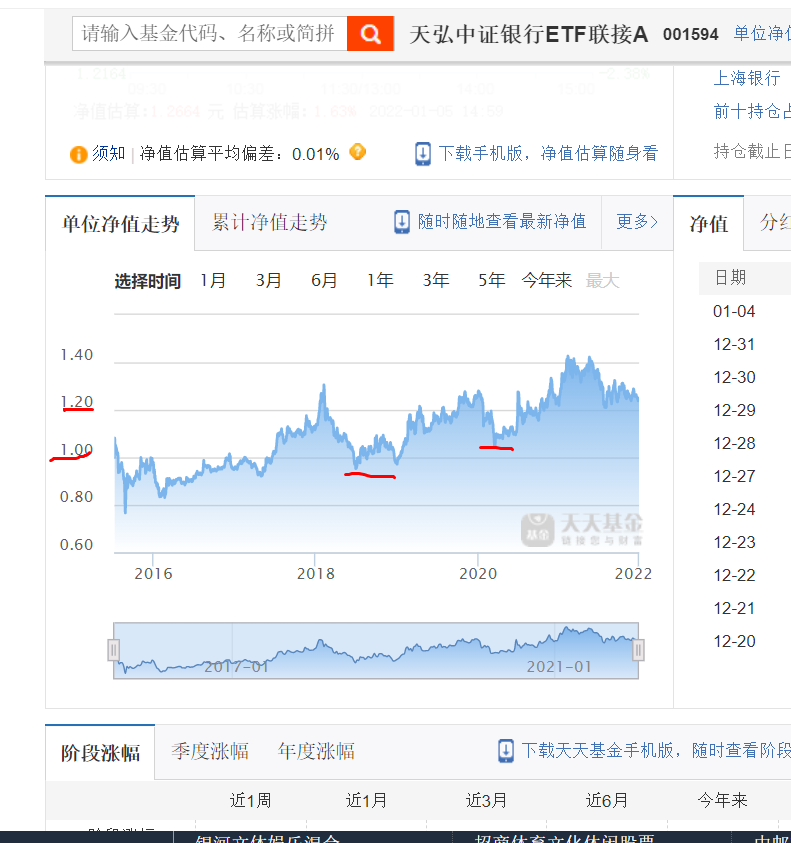Click the 今年来 column header in returns table
791x843 pixels.
point(722,801)
